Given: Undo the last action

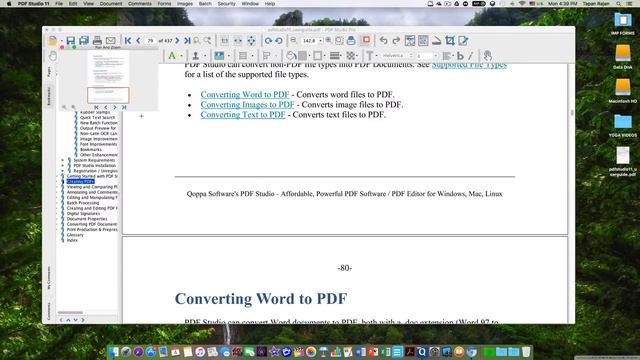Looking at the screenshot, I should pyautogui.click(x=383, y=40).
